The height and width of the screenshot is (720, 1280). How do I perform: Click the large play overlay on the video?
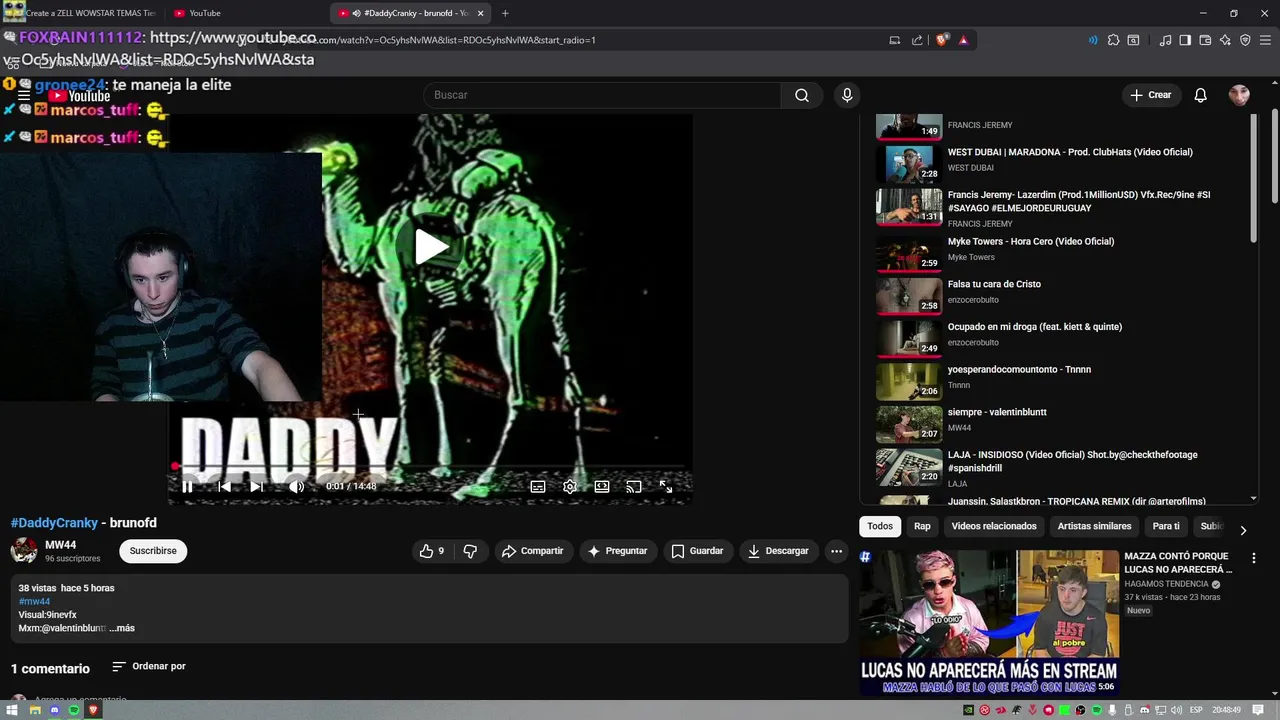(431, 247)
